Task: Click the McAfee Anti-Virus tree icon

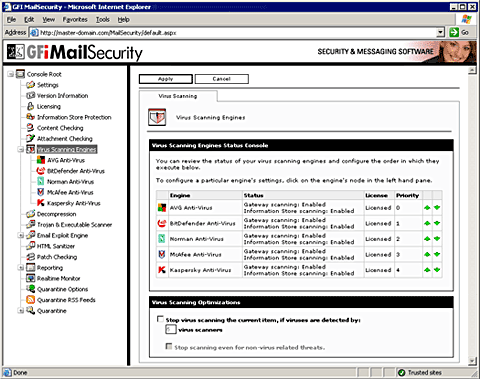Action: click(x=41, y=192)
